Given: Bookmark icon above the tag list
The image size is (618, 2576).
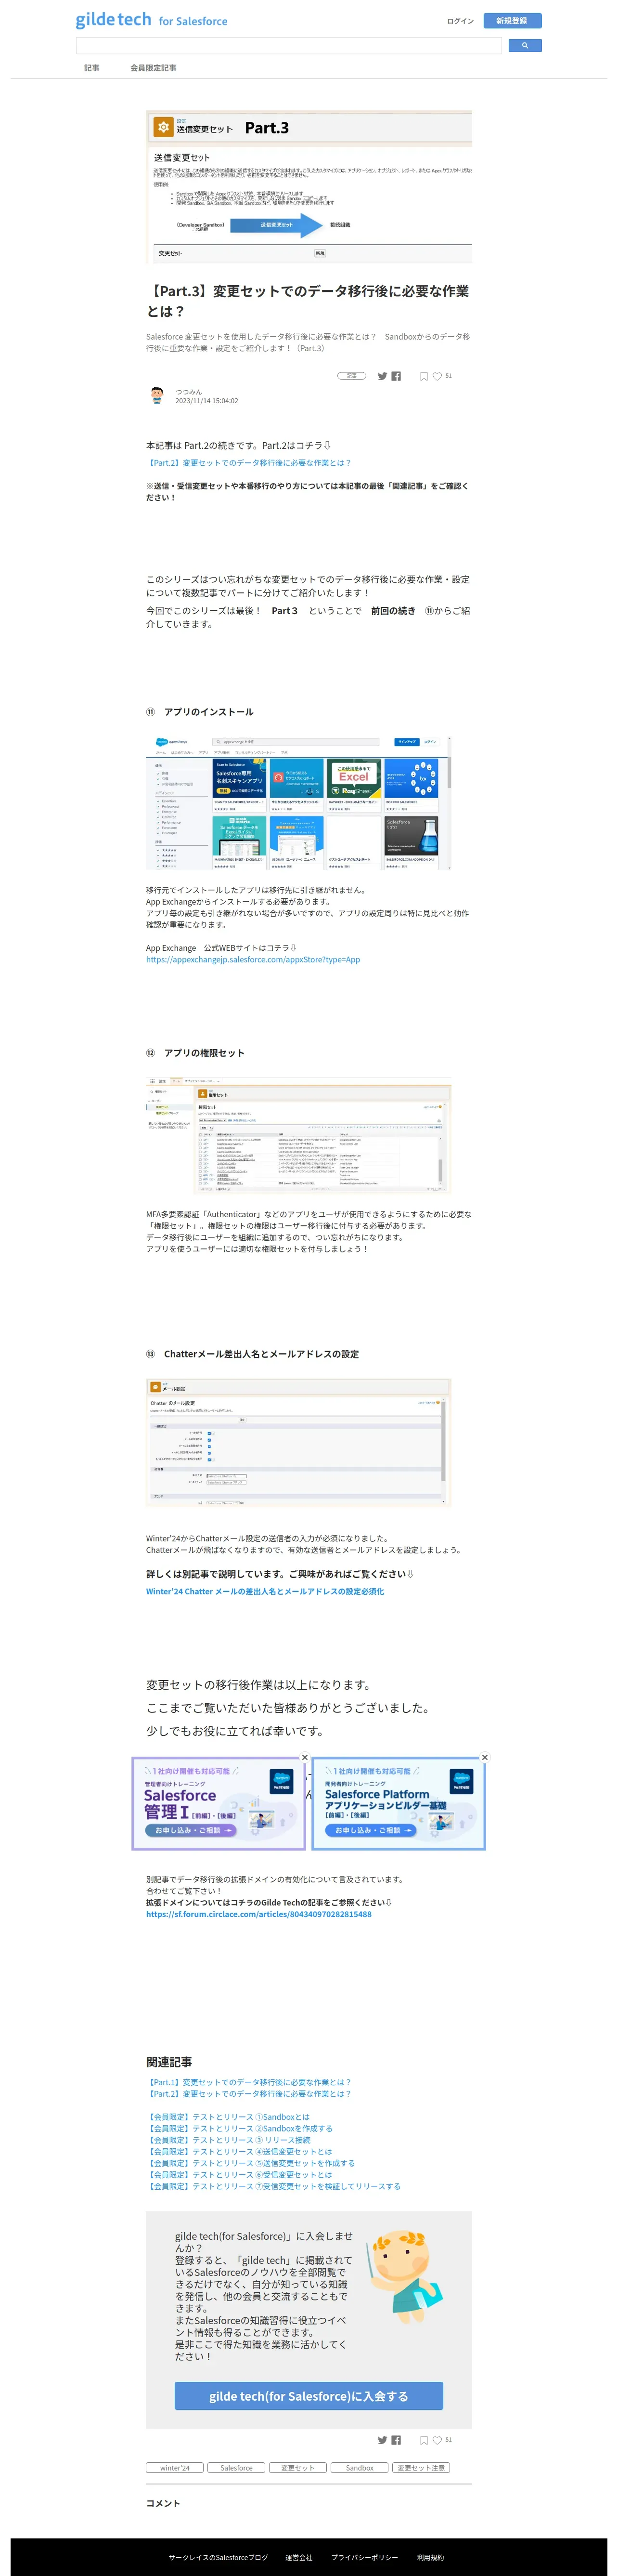Looking at the screenshot, I should [x=424, y=2440].
